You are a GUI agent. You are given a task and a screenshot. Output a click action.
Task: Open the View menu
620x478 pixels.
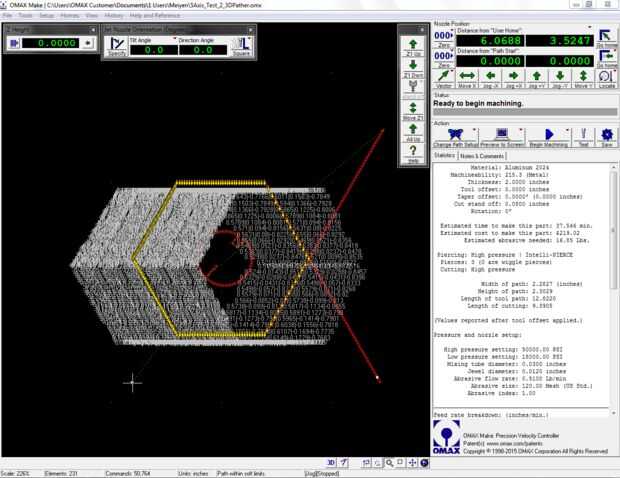click(x=91, y=15)
